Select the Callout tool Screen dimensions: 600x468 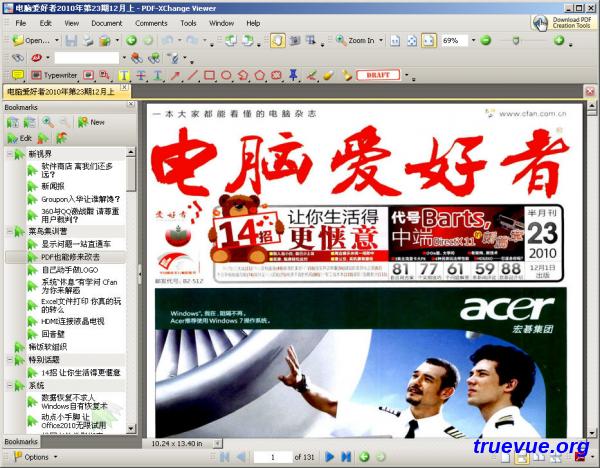click(104, 75)
